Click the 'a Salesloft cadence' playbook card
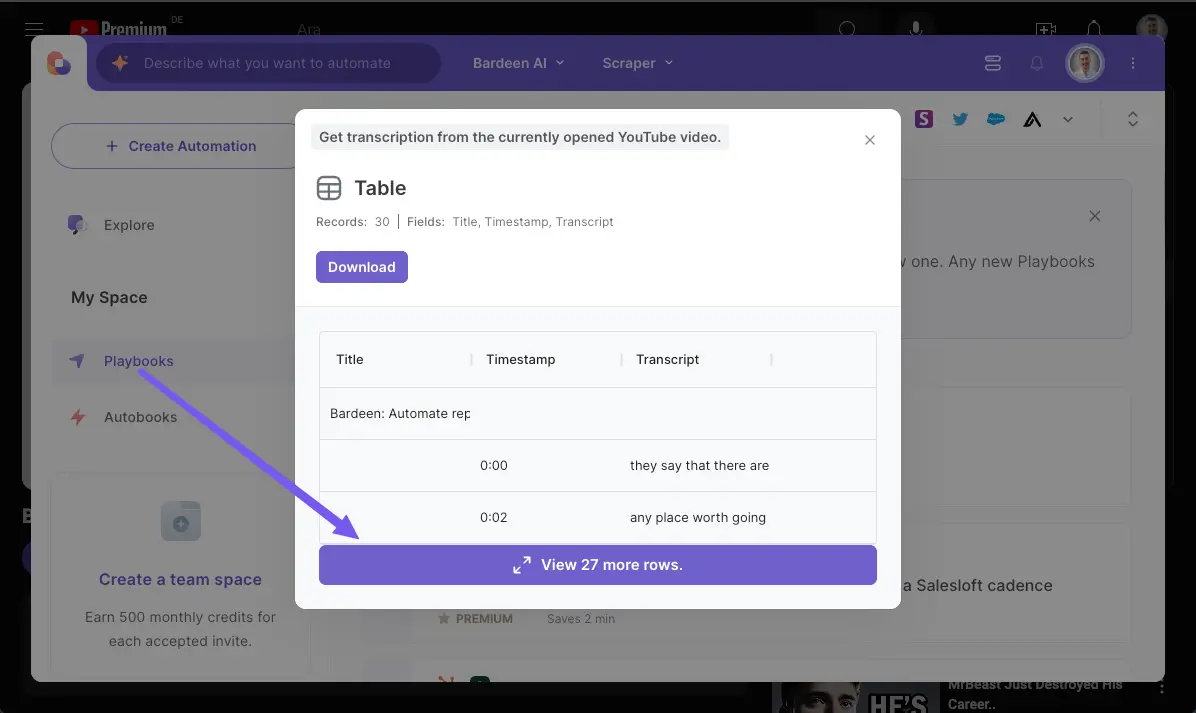Viewport: 1196px width, 713px height. click(x=977, y=586)
